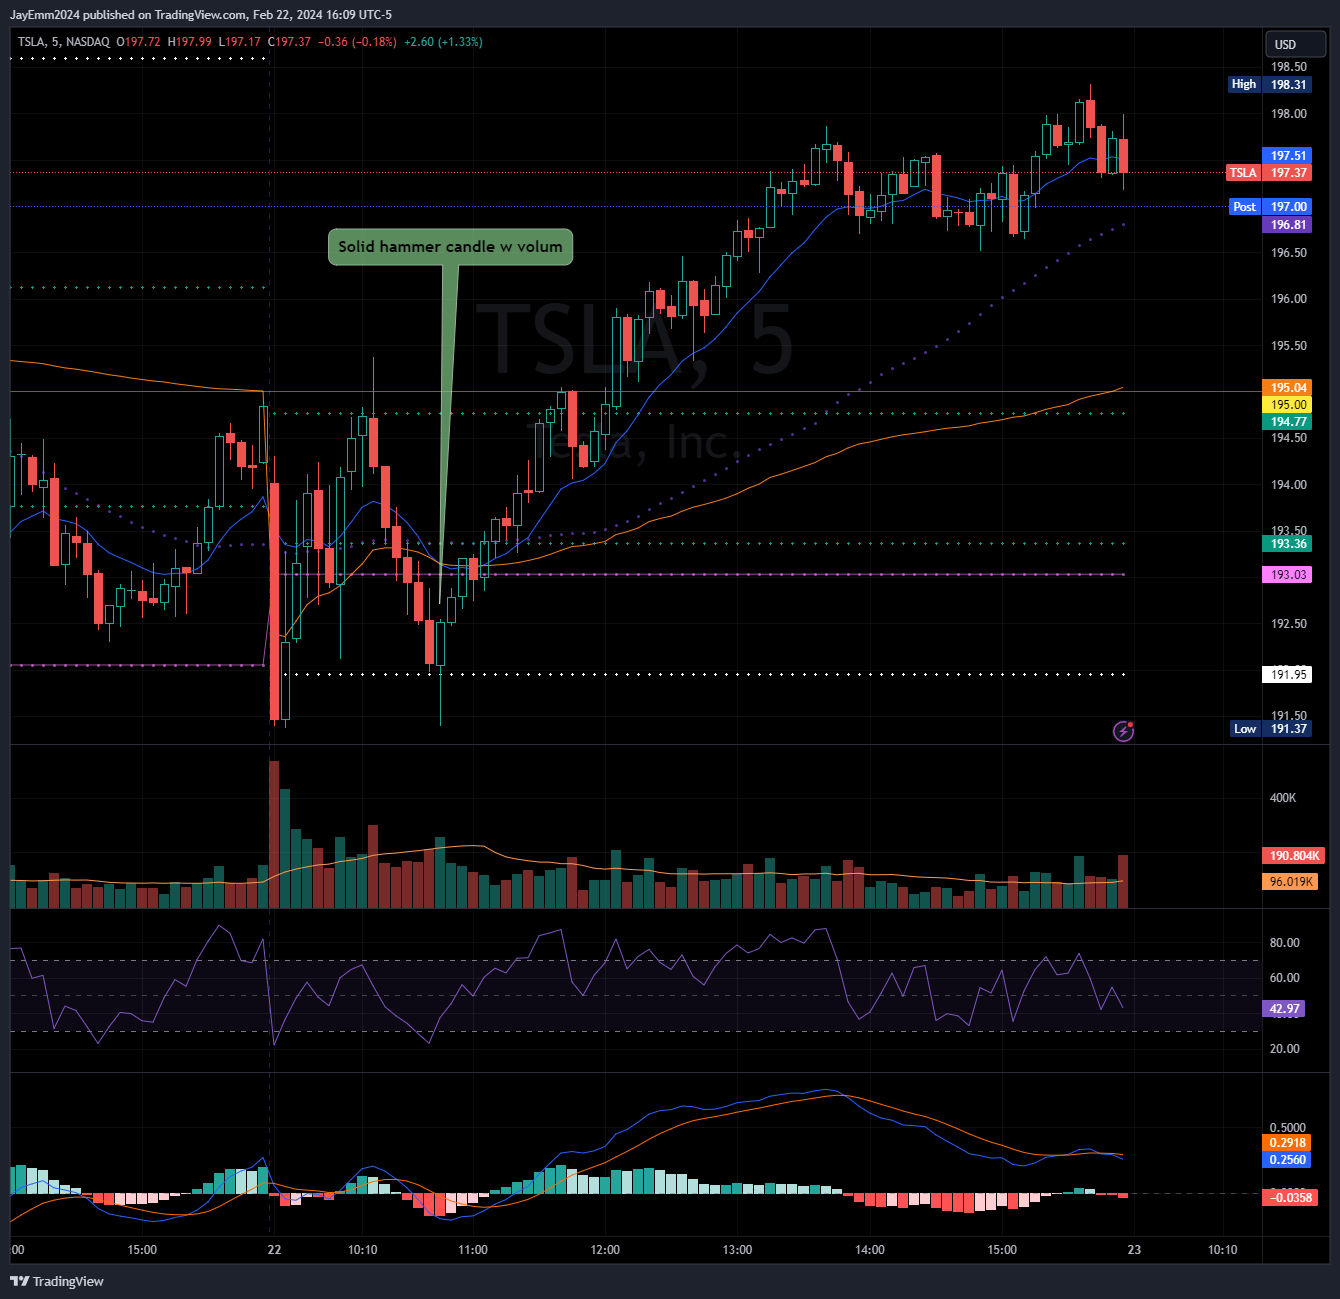Click the 195.50 price axis label
Image resolution: width=1340 pixels, height=1299 pixels.
tap(1288, 346)
